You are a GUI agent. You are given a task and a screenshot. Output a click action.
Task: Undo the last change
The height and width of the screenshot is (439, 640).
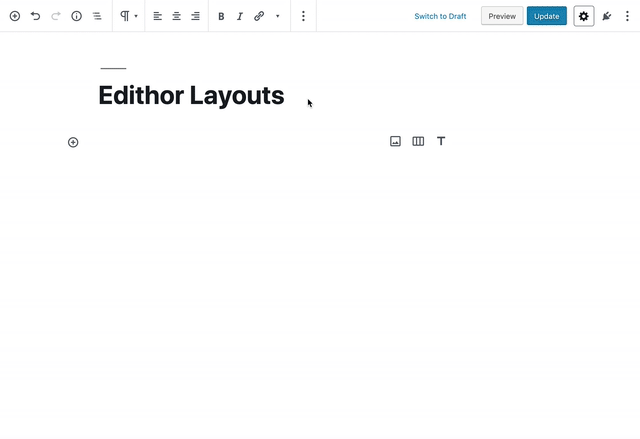[36, 16]
